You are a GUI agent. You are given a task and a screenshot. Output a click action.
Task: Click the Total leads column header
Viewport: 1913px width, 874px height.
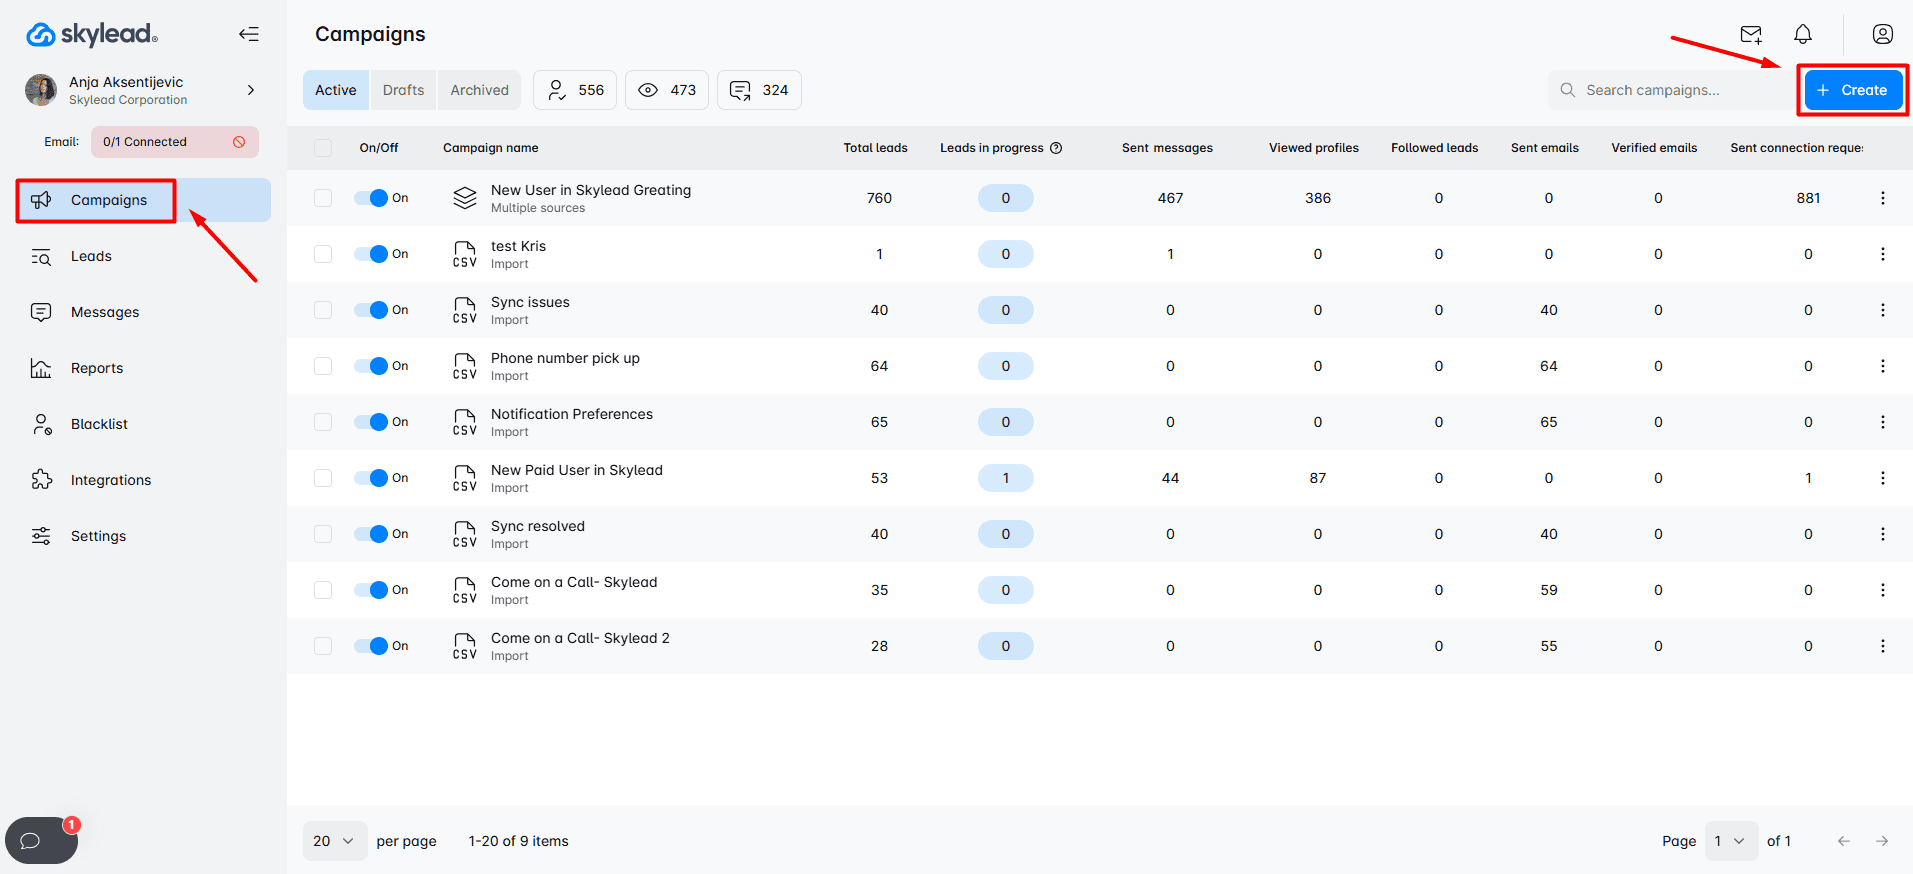pos(875,148)
